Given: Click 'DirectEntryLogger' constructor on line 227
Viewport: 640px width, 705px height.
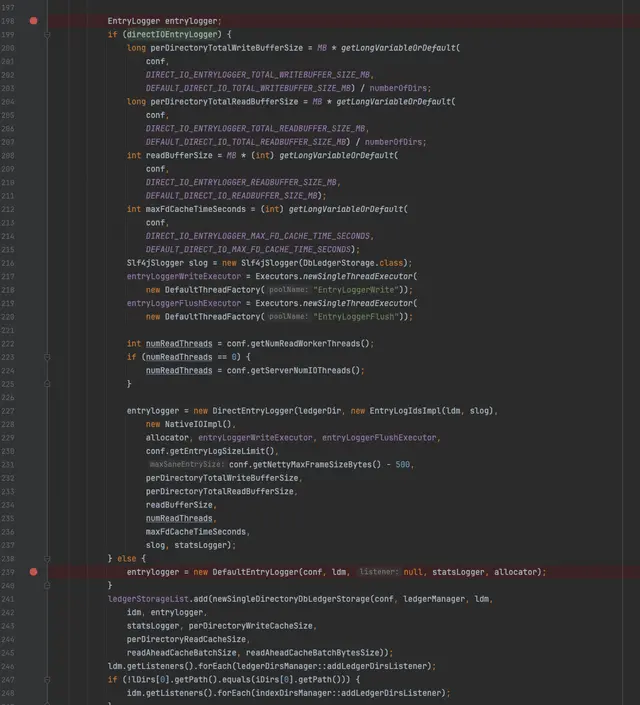Looking at the screenshot, I should [x=253, y=411].
